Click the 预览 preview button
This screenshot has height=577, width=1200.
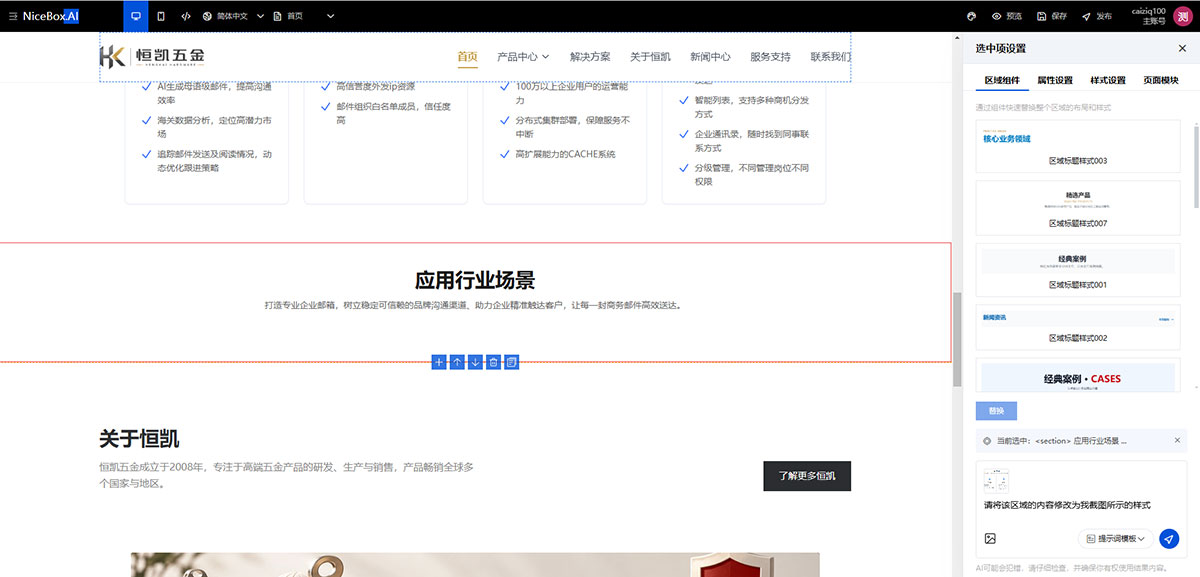click(x=1006, y=16)
